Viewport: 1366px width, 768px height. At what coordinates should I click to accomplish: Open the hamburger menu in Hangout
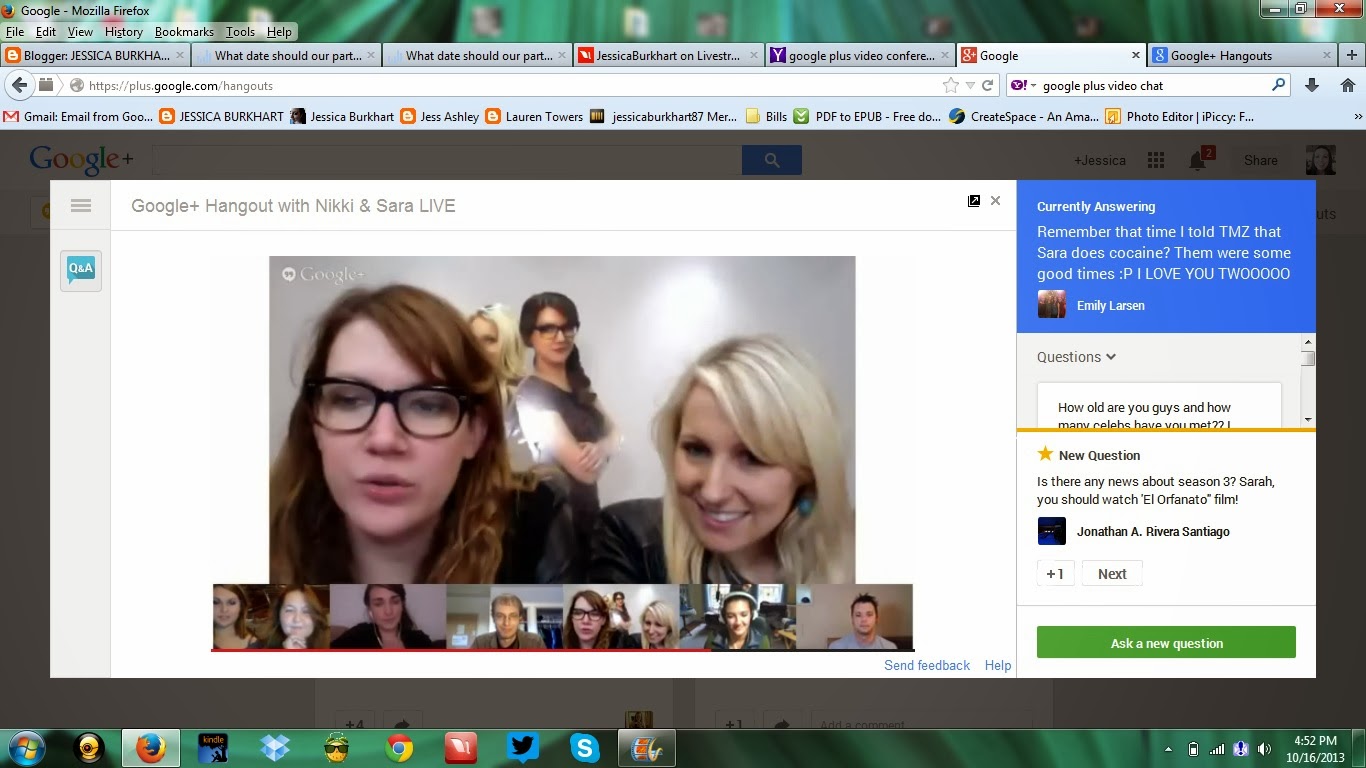pos(81,206)
